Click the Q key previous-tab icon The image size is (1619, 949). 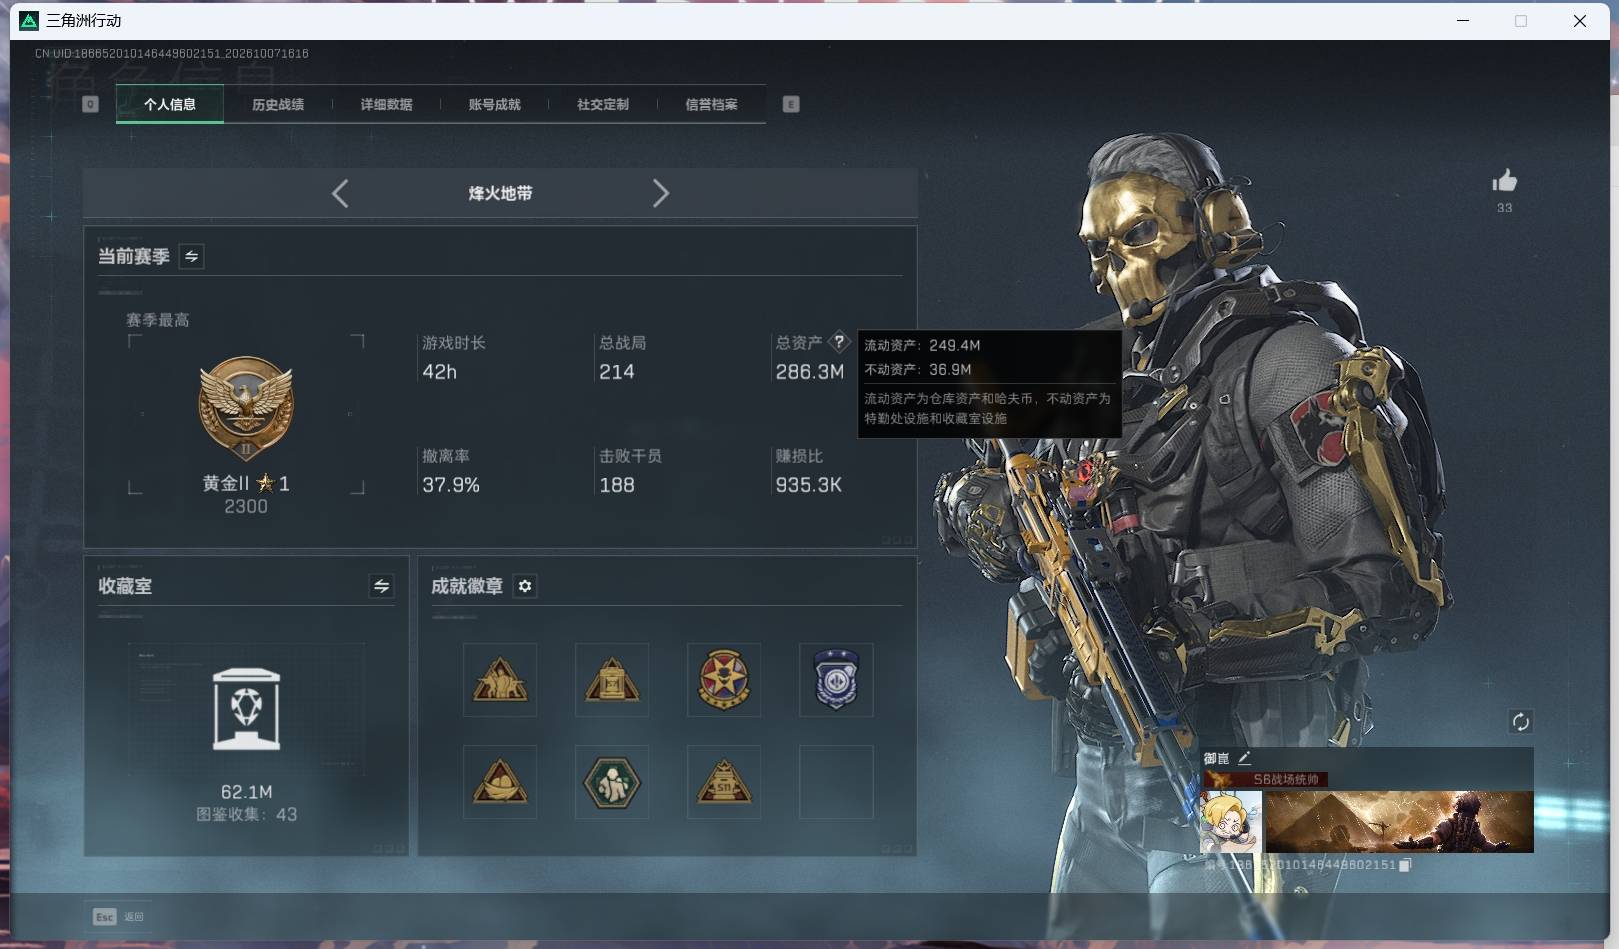coord(90,104)
